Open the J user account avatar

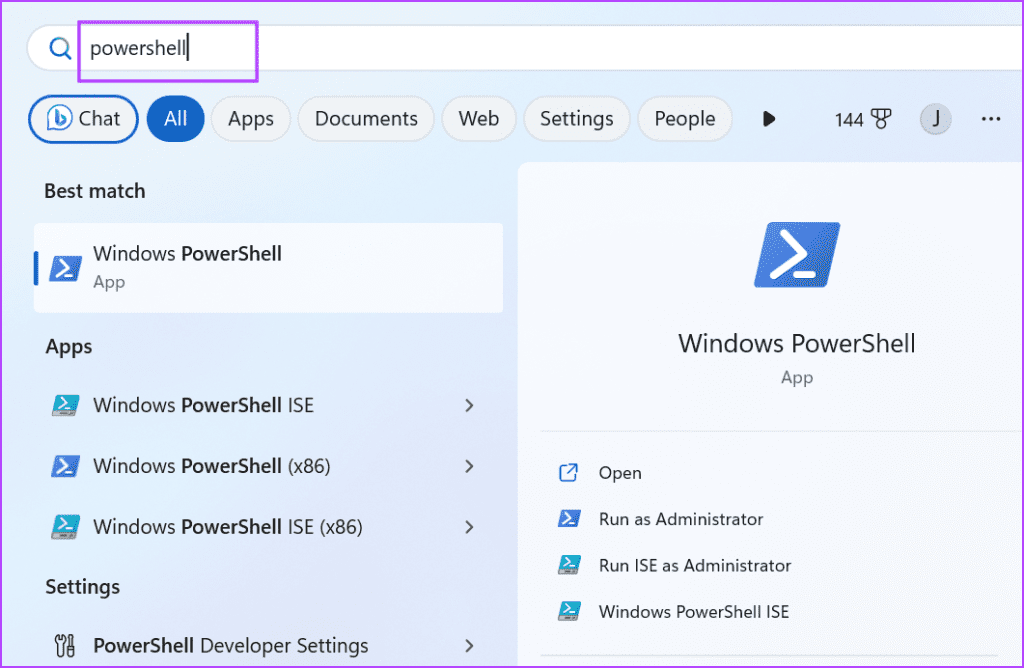[x=935, y=119]
